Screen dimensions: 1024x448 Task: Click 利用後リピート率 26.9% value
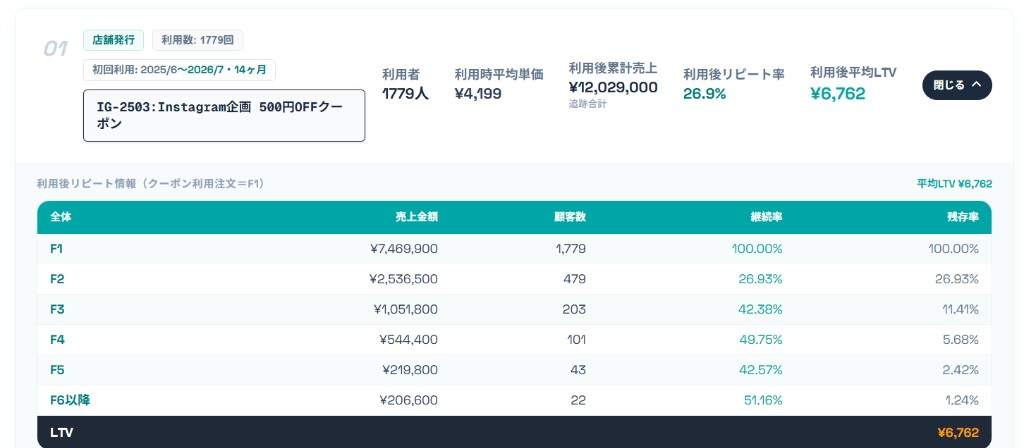pyautogui.click(x=704, y=93)
